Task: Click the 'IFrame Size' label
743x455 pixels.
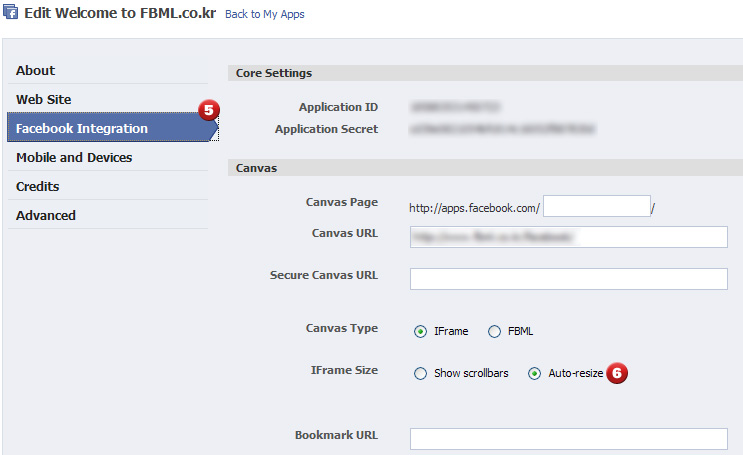Action: [344, 370]
